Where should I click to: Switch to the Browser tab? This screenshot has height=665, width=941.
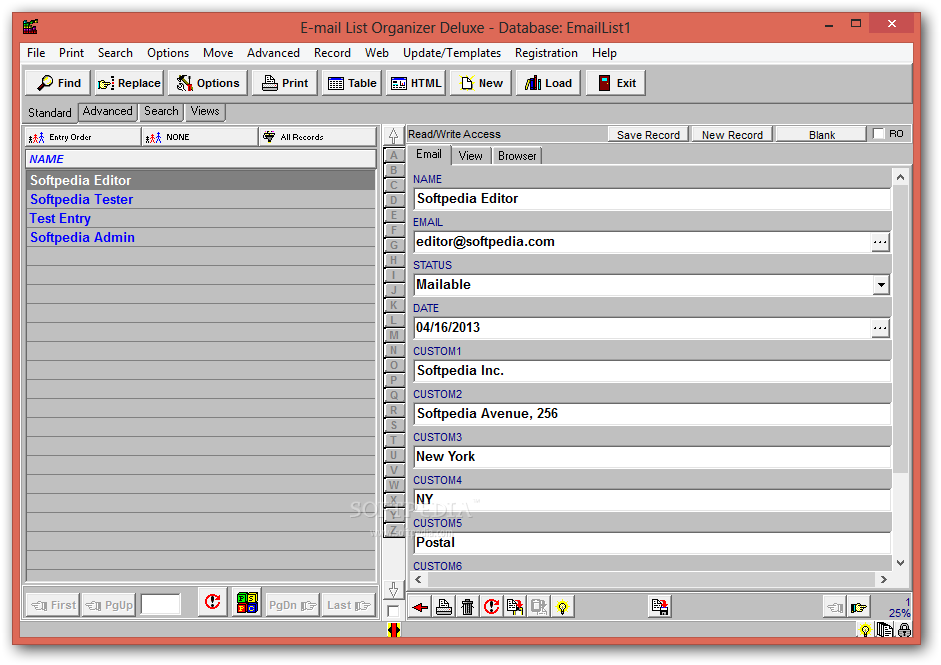pos(517,156)
